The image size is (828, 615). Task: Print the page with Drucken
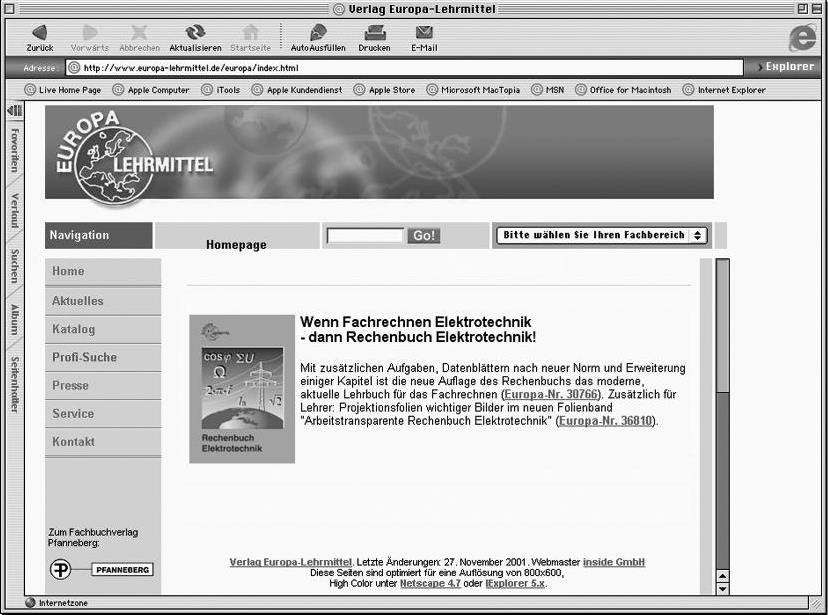374,37
